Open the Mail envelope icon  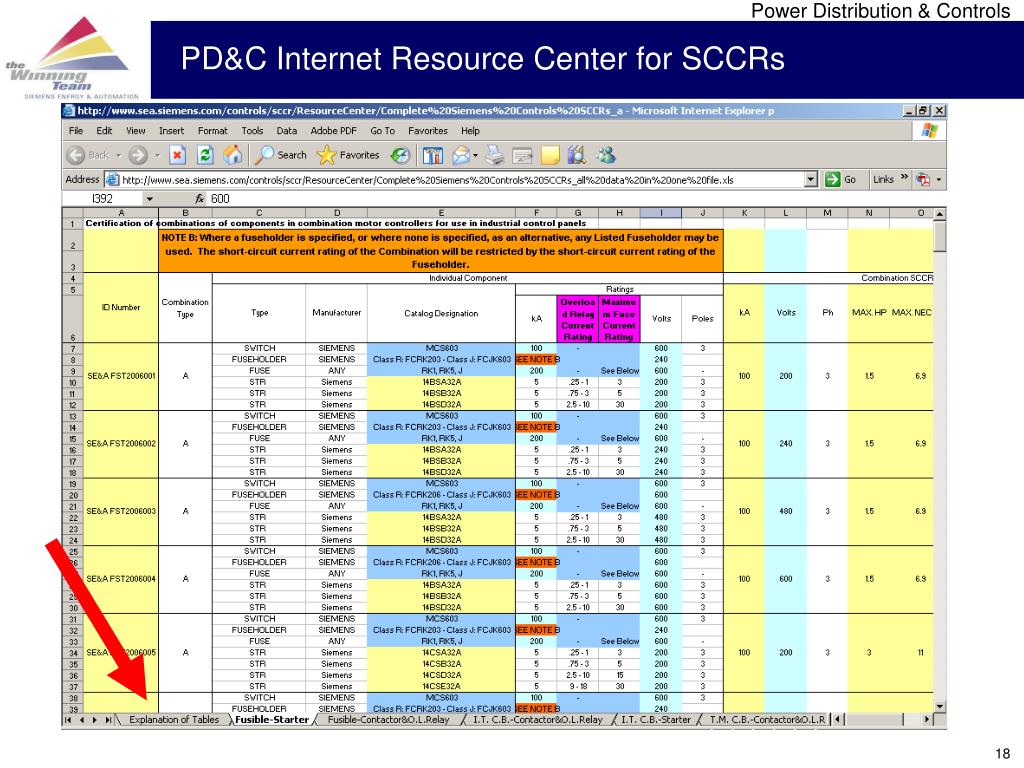click(461, 155)
